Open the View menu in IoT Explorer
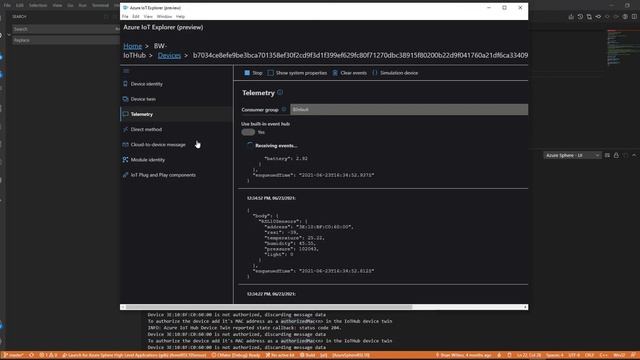 tap(148, 16)
